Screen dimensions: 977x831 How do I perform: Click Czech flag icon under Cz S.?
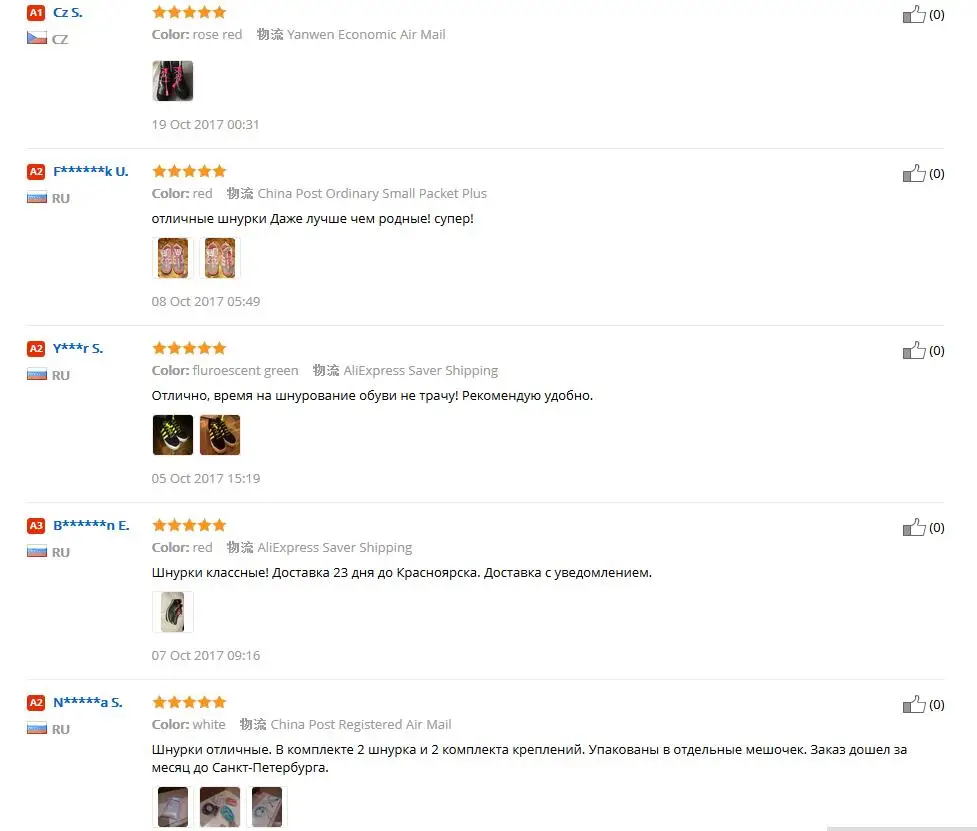pos(37,38)
